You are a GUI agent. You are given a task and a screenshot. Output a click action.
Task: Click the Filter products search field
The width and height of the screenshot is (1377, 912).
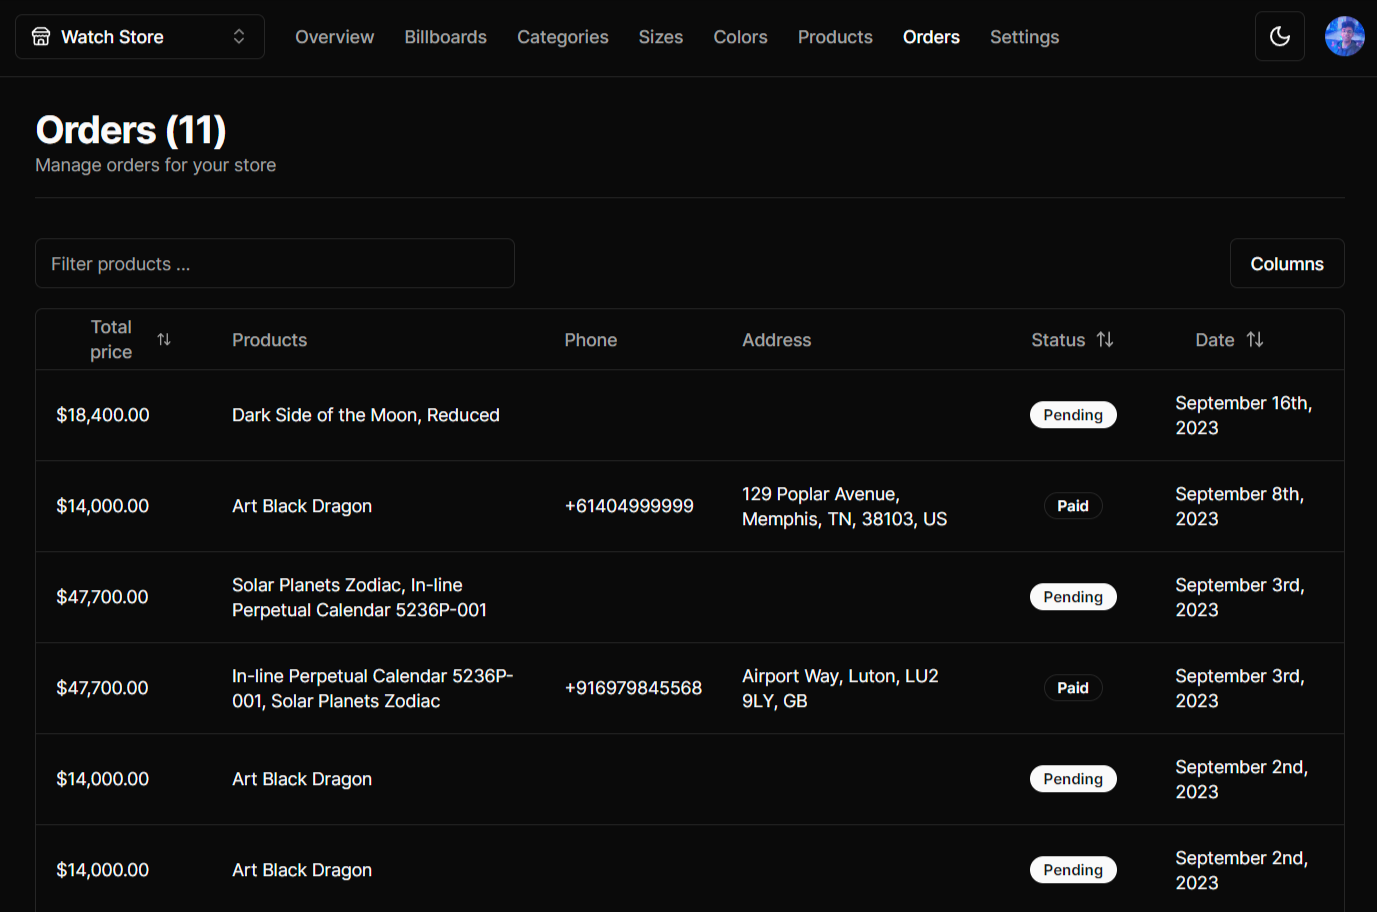[275, 264]
